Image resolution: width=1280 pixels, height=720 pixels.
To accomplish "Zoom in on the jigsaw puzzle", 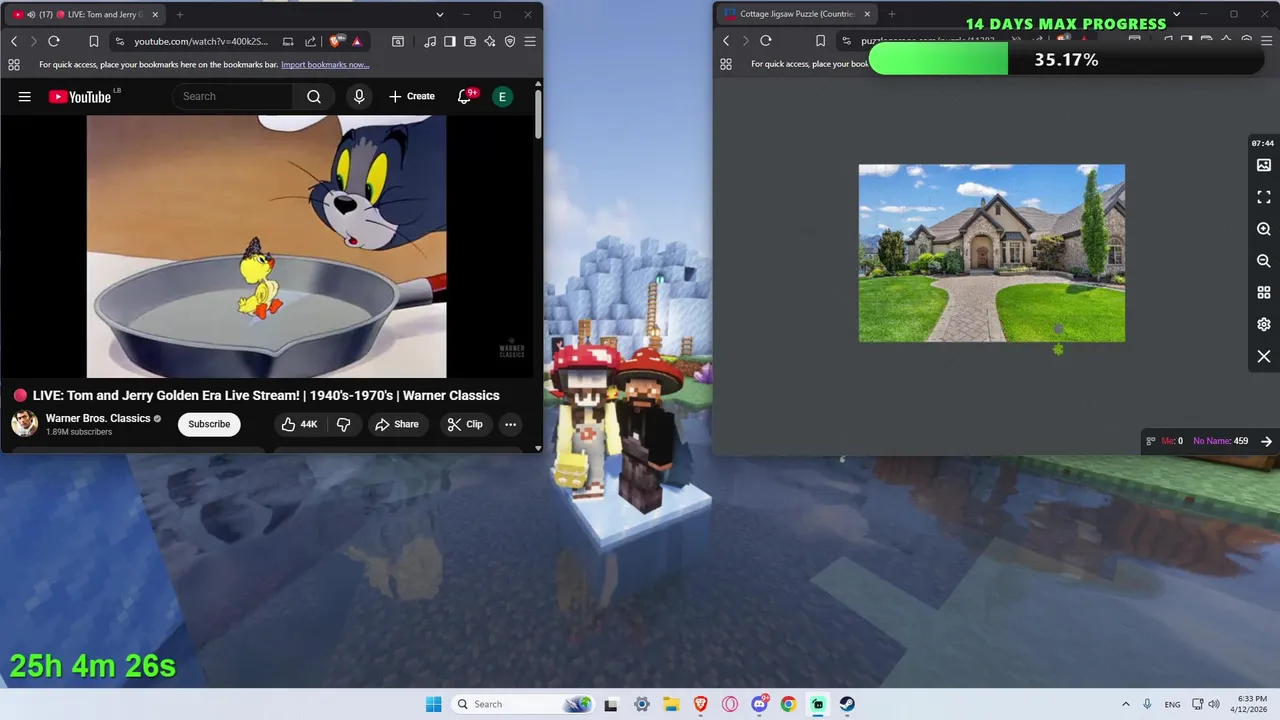I will pos(1264,229).
